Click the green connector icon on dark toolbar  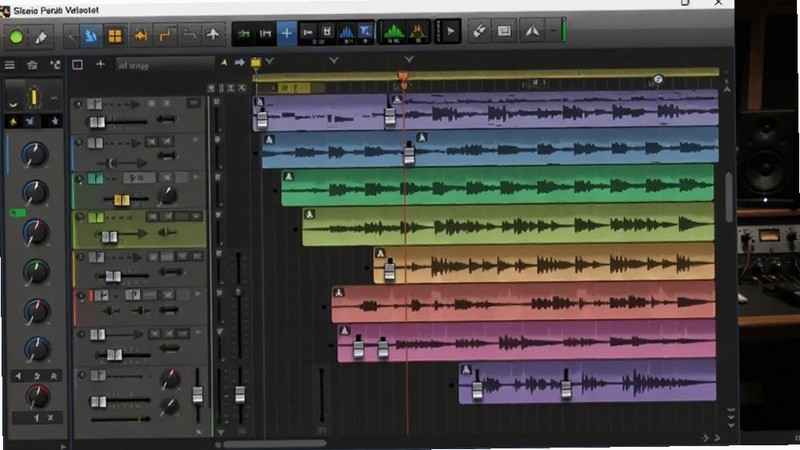click(244, 34)
